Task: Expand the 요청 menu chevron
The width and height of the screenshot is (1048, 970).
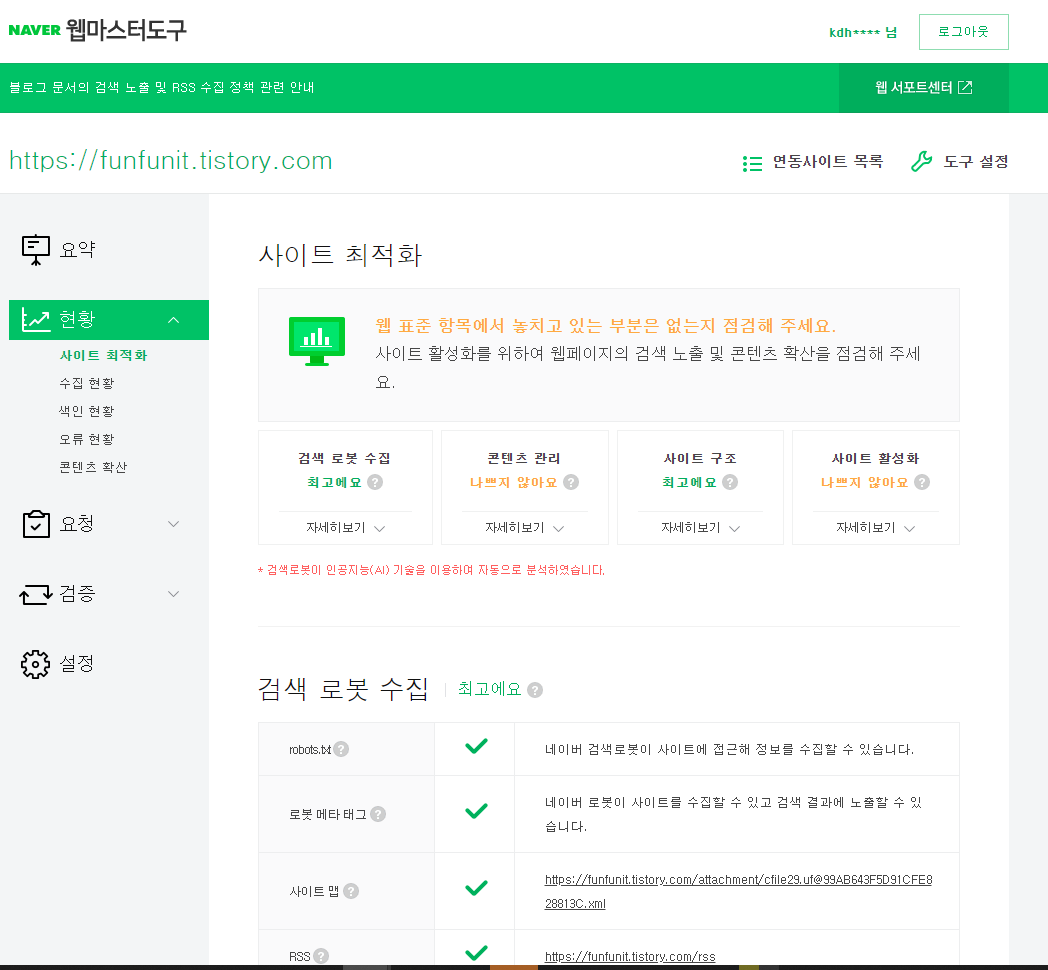Action: [174, 524]
